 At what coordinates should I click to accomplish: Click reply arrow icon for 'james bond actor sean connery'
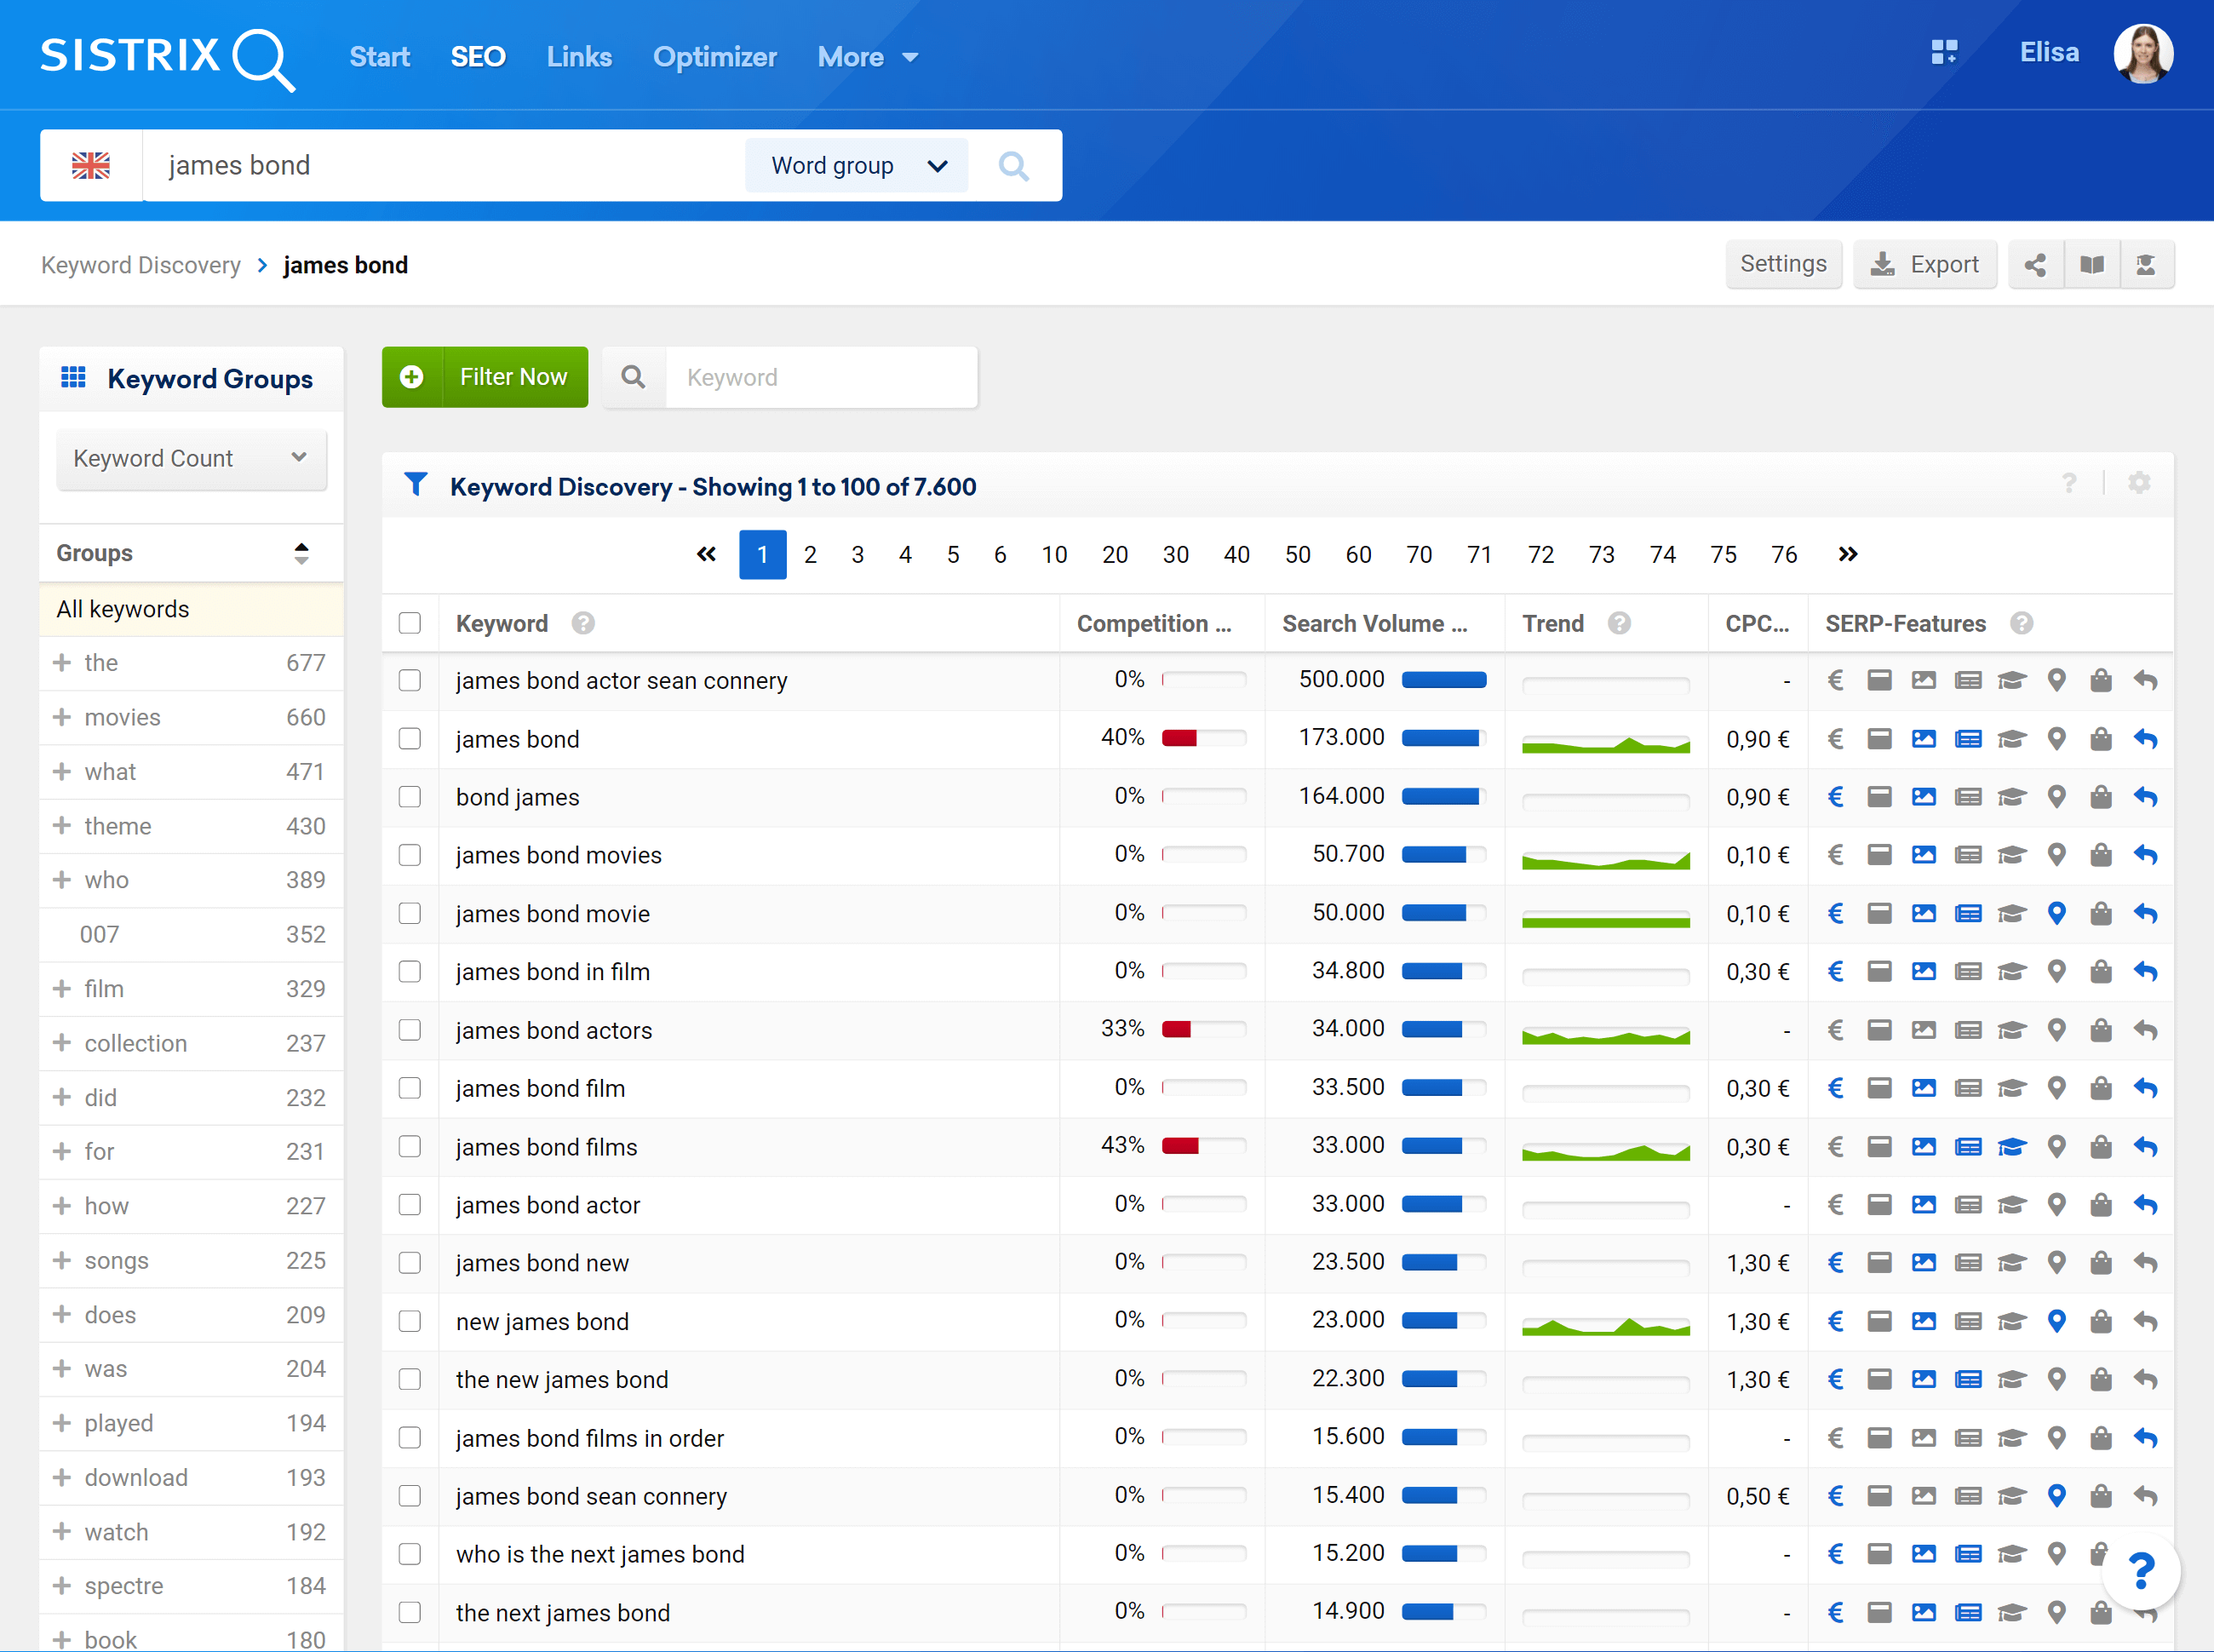[2145, 681]
